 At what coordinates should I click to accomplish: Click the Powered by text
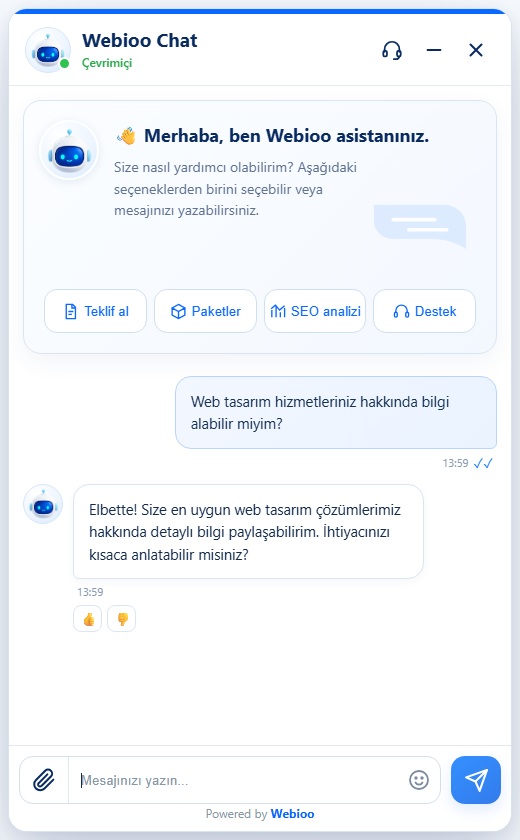point(236,814)
